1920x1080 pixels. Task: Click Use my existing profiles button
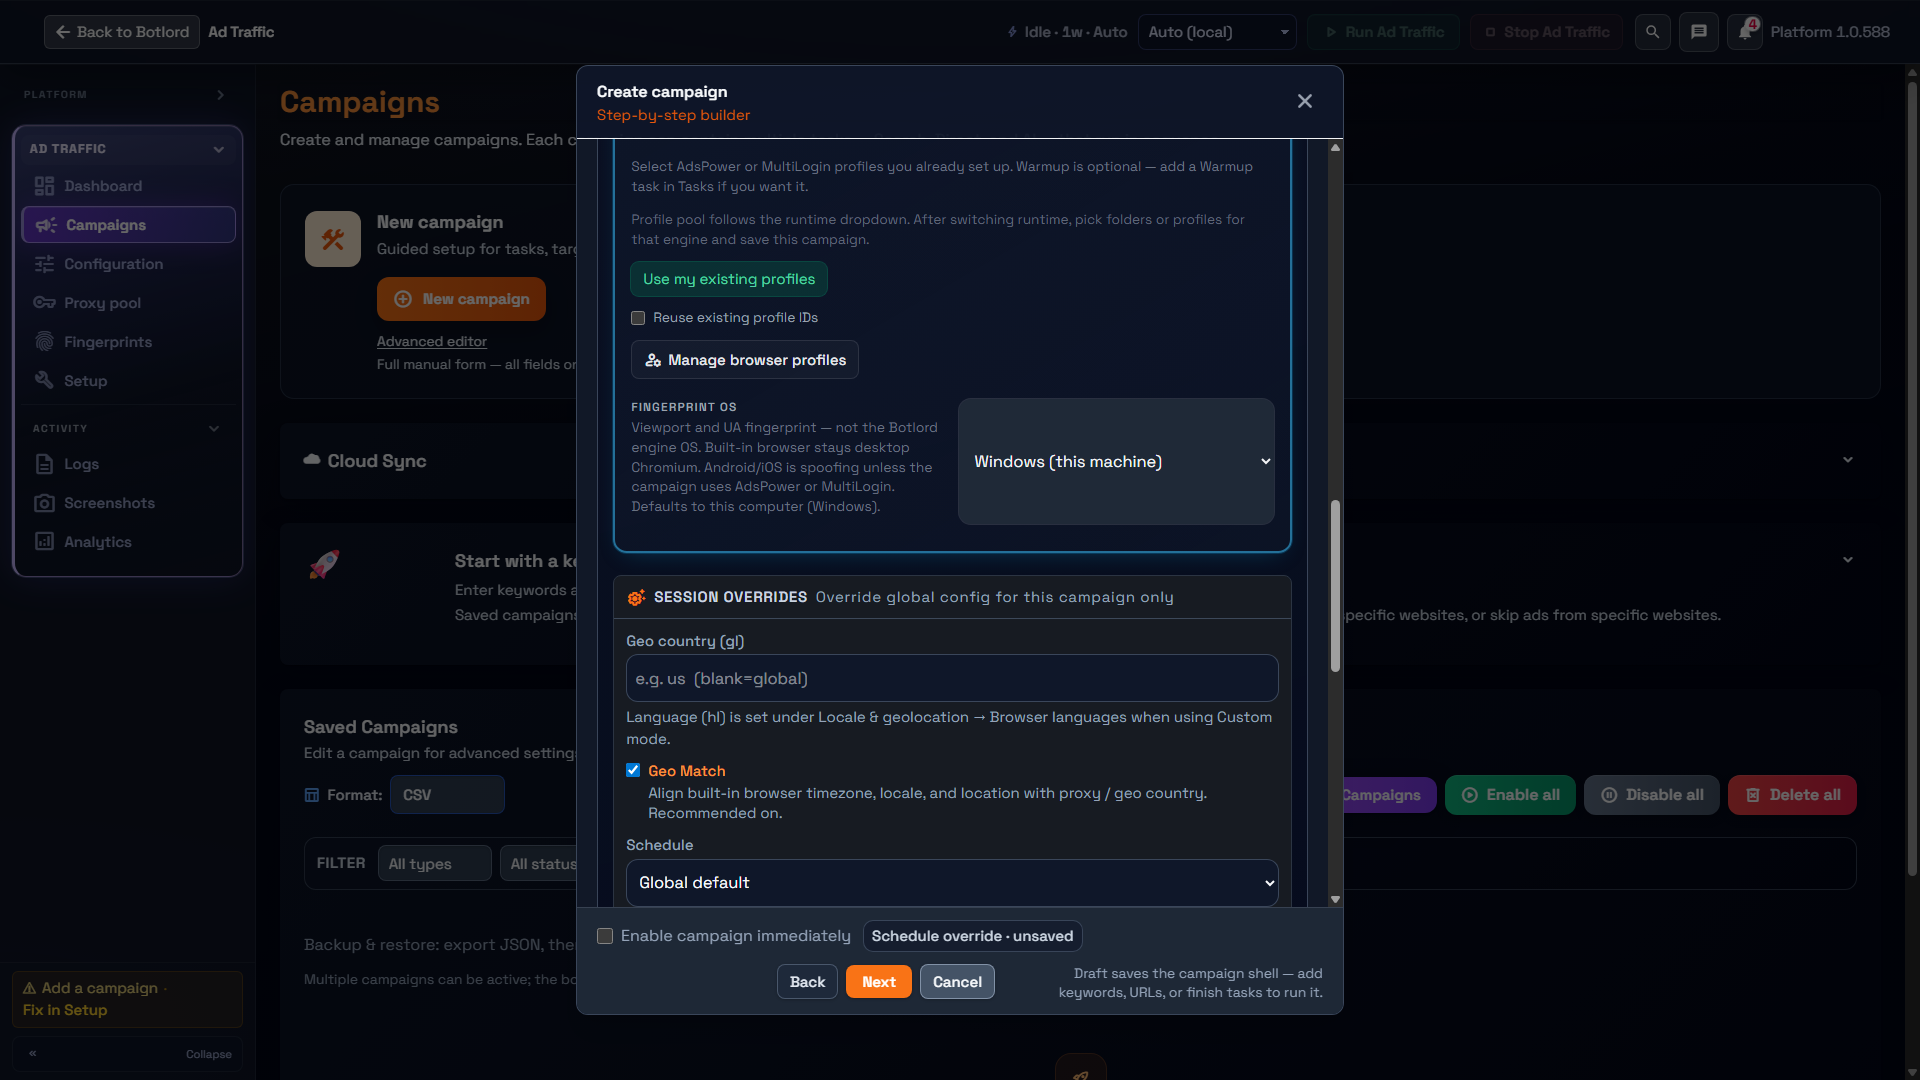[x=729, y=279]
